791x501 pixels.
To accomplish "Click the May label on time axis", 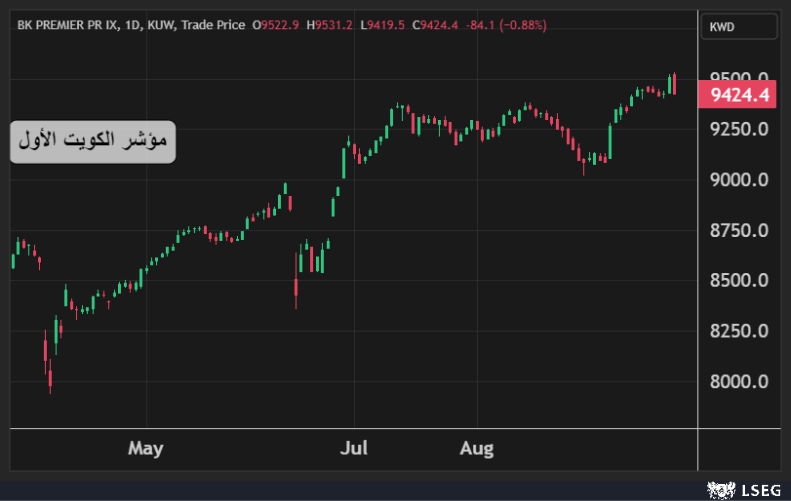I will 145,448.
